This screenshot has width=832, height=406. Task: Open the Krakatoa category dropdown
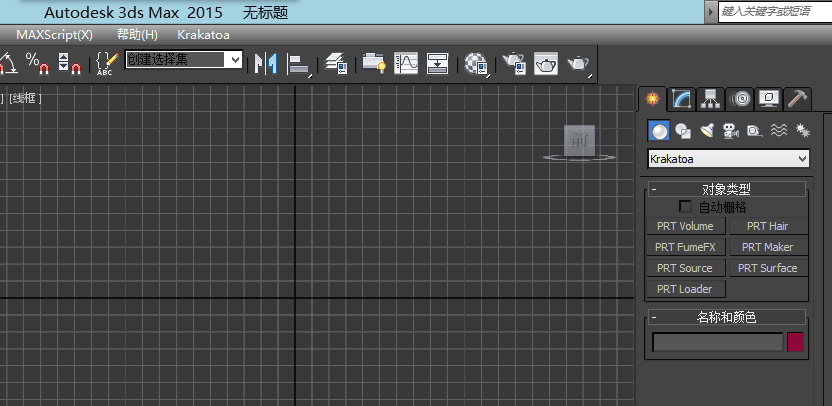point(729,159)
